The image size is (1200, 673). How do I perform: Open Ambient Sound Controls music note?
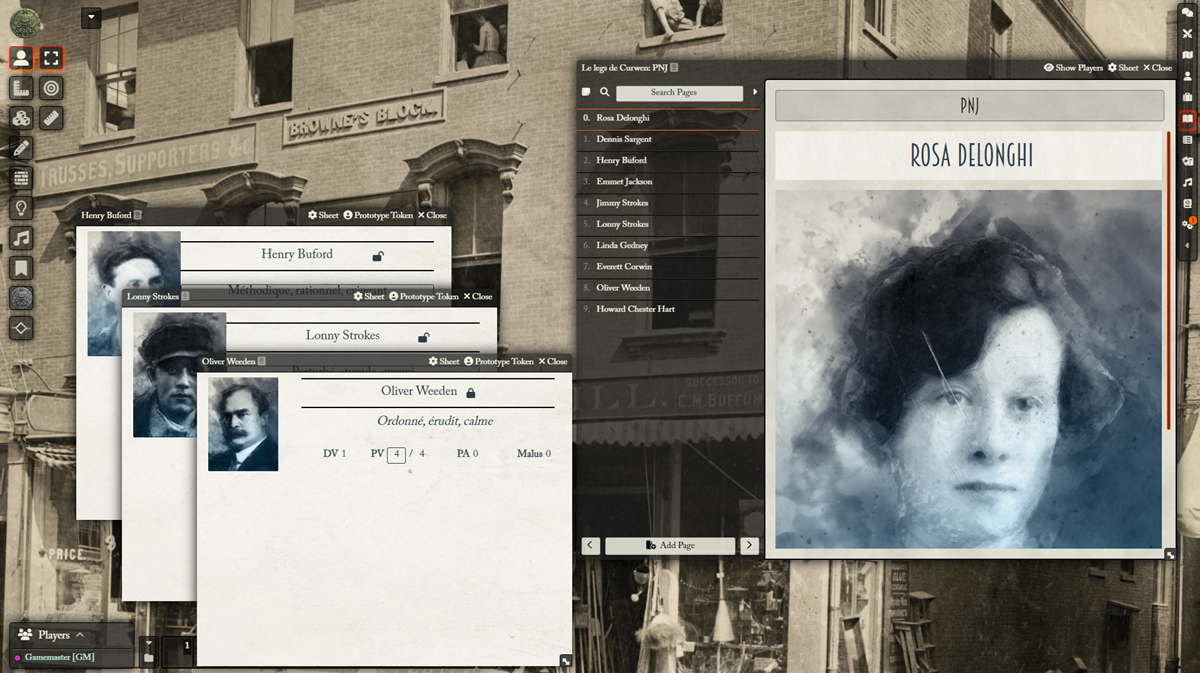point(21,238)
